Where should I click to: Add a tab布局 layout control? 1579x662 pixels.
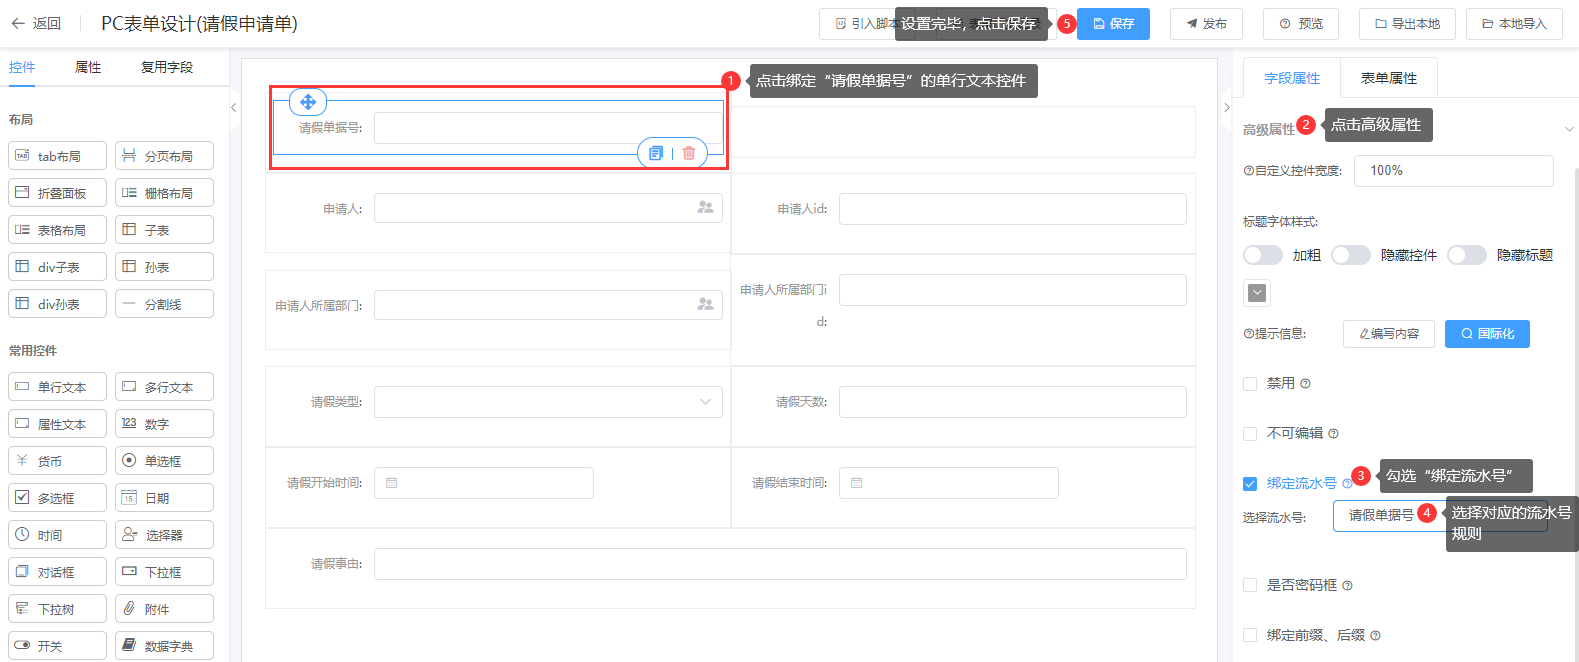57,156
